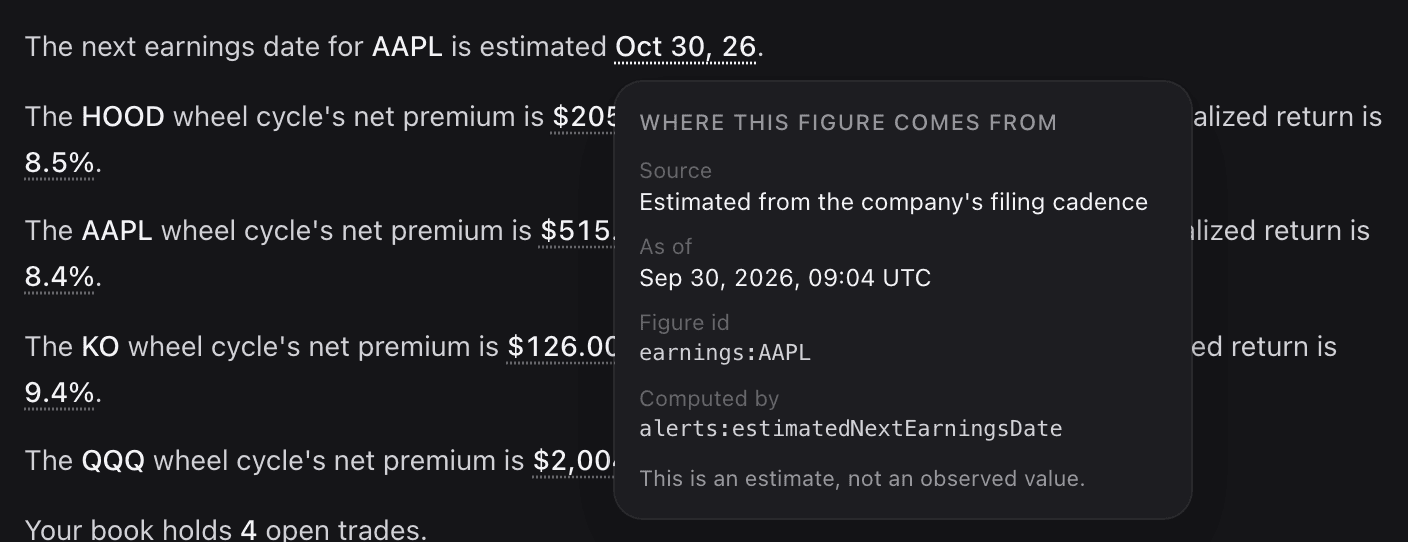Click the 8.4% annualized return value
The width and height of the screenshot is (1408, 542).
60,277
